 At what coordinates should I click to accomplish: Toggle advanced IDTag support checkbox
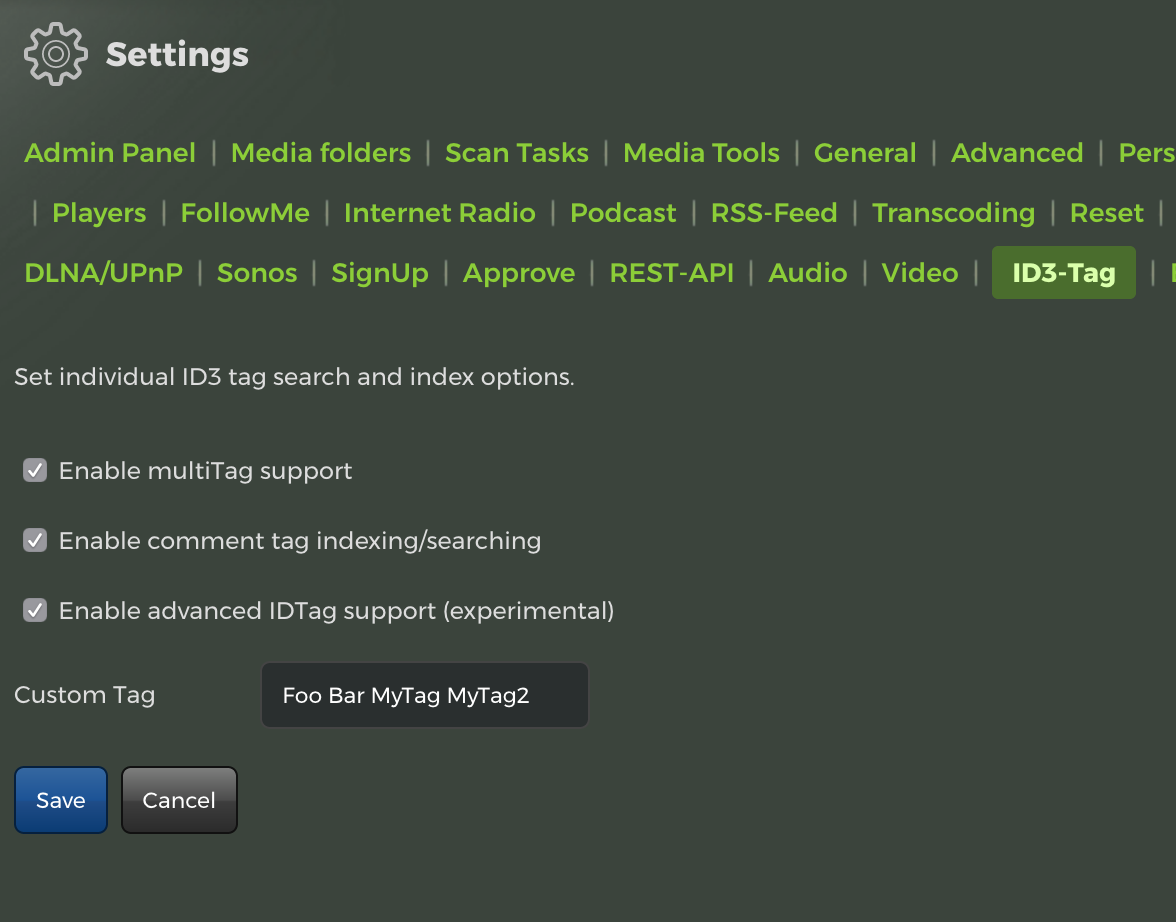35,610
